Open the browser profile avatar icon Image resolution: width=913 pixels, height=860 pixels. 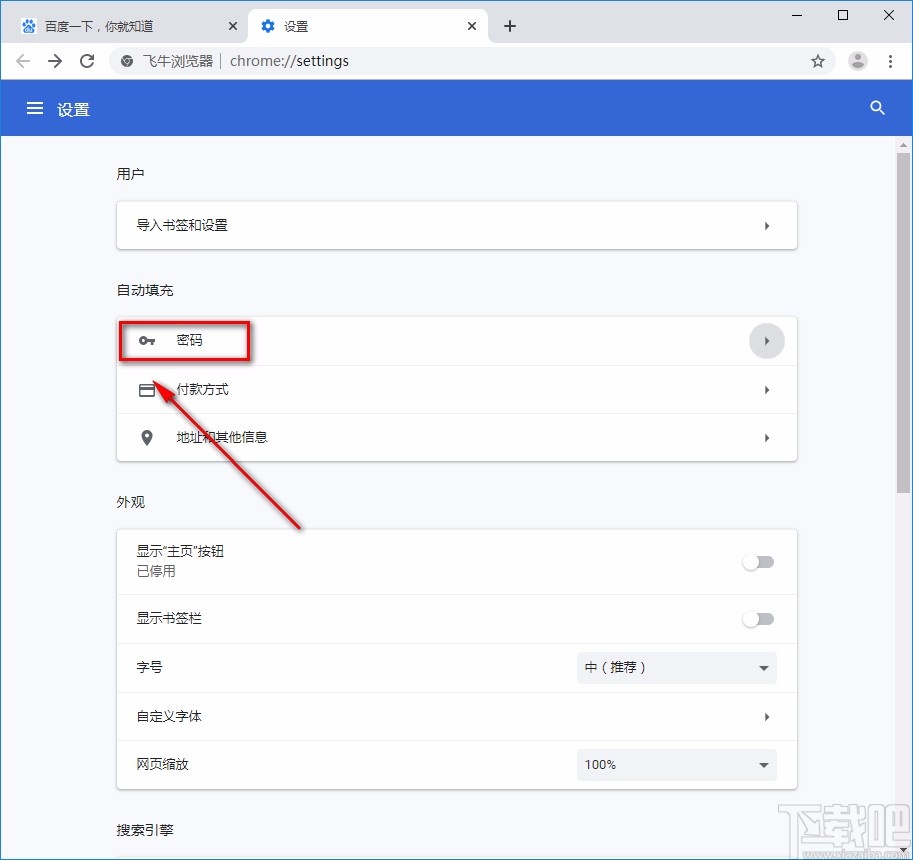point(857,61)
